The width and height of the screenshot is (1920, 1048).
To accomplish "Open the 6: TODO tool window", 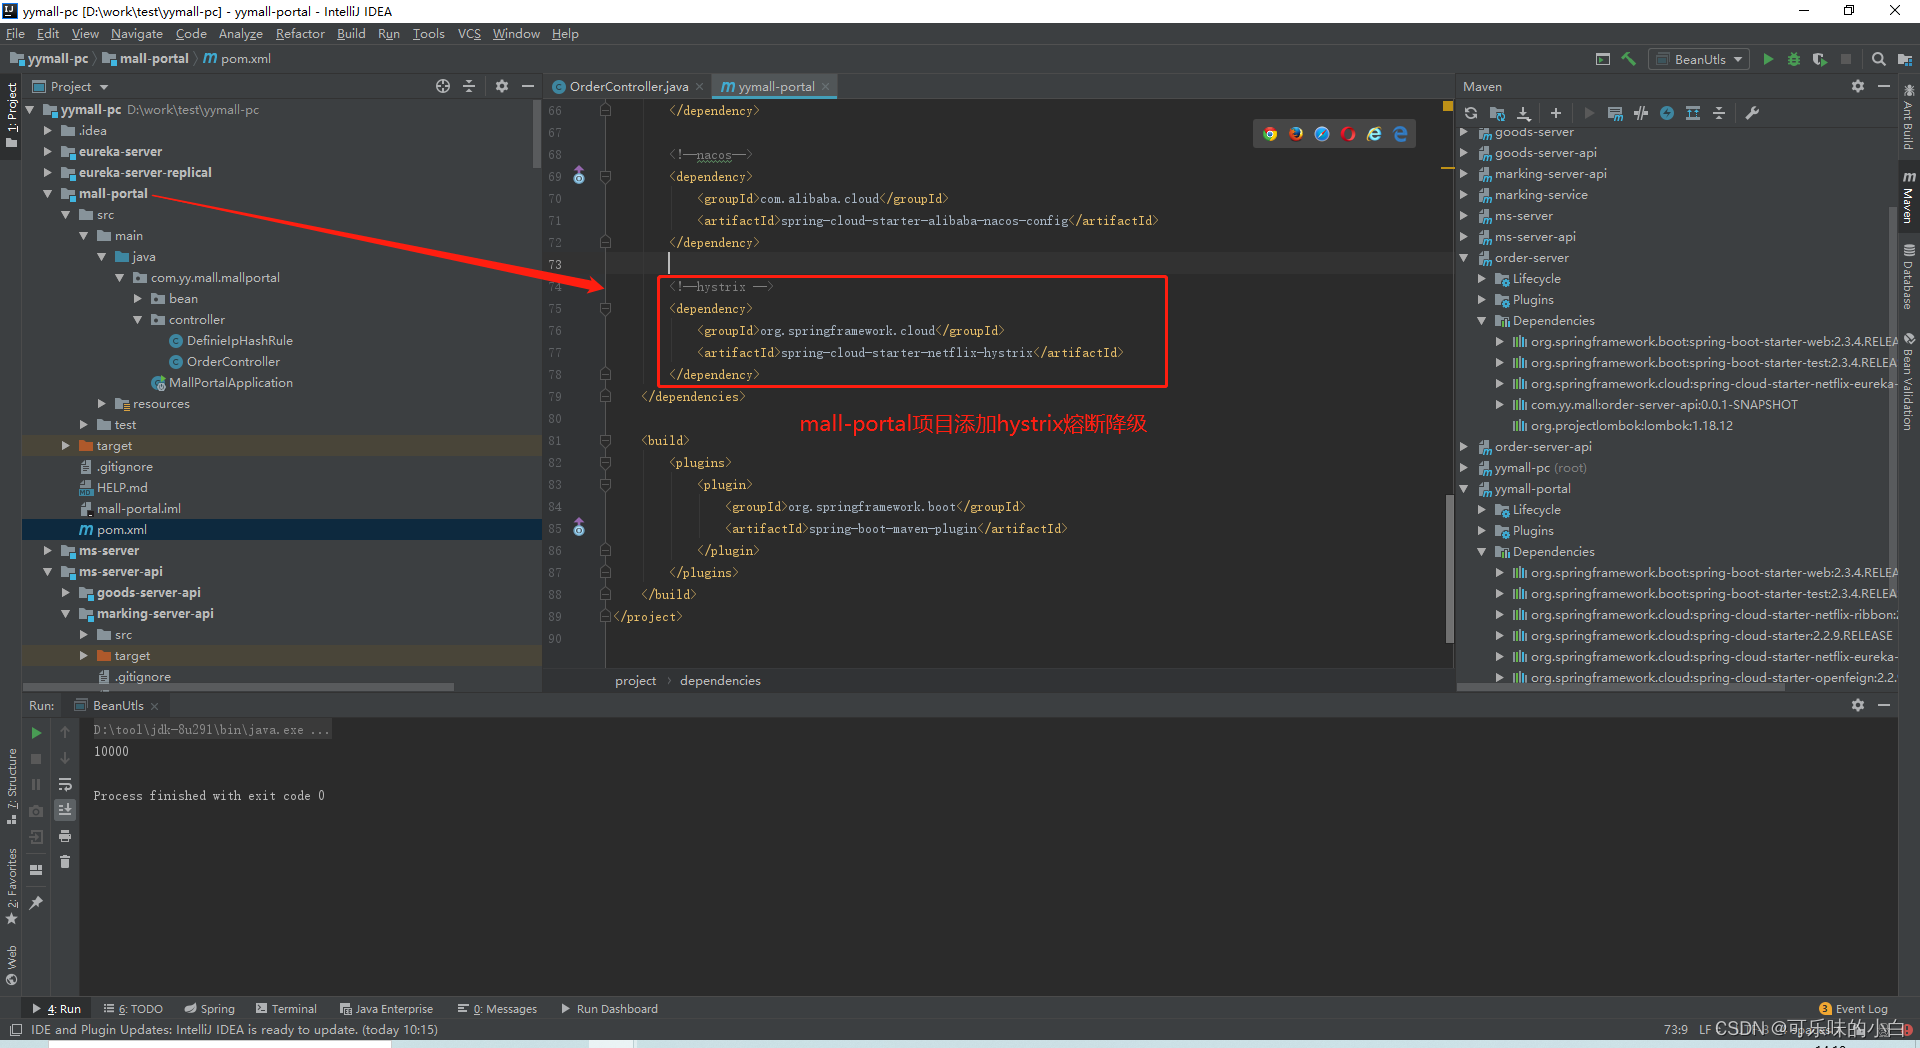I will click(133, 1009).
